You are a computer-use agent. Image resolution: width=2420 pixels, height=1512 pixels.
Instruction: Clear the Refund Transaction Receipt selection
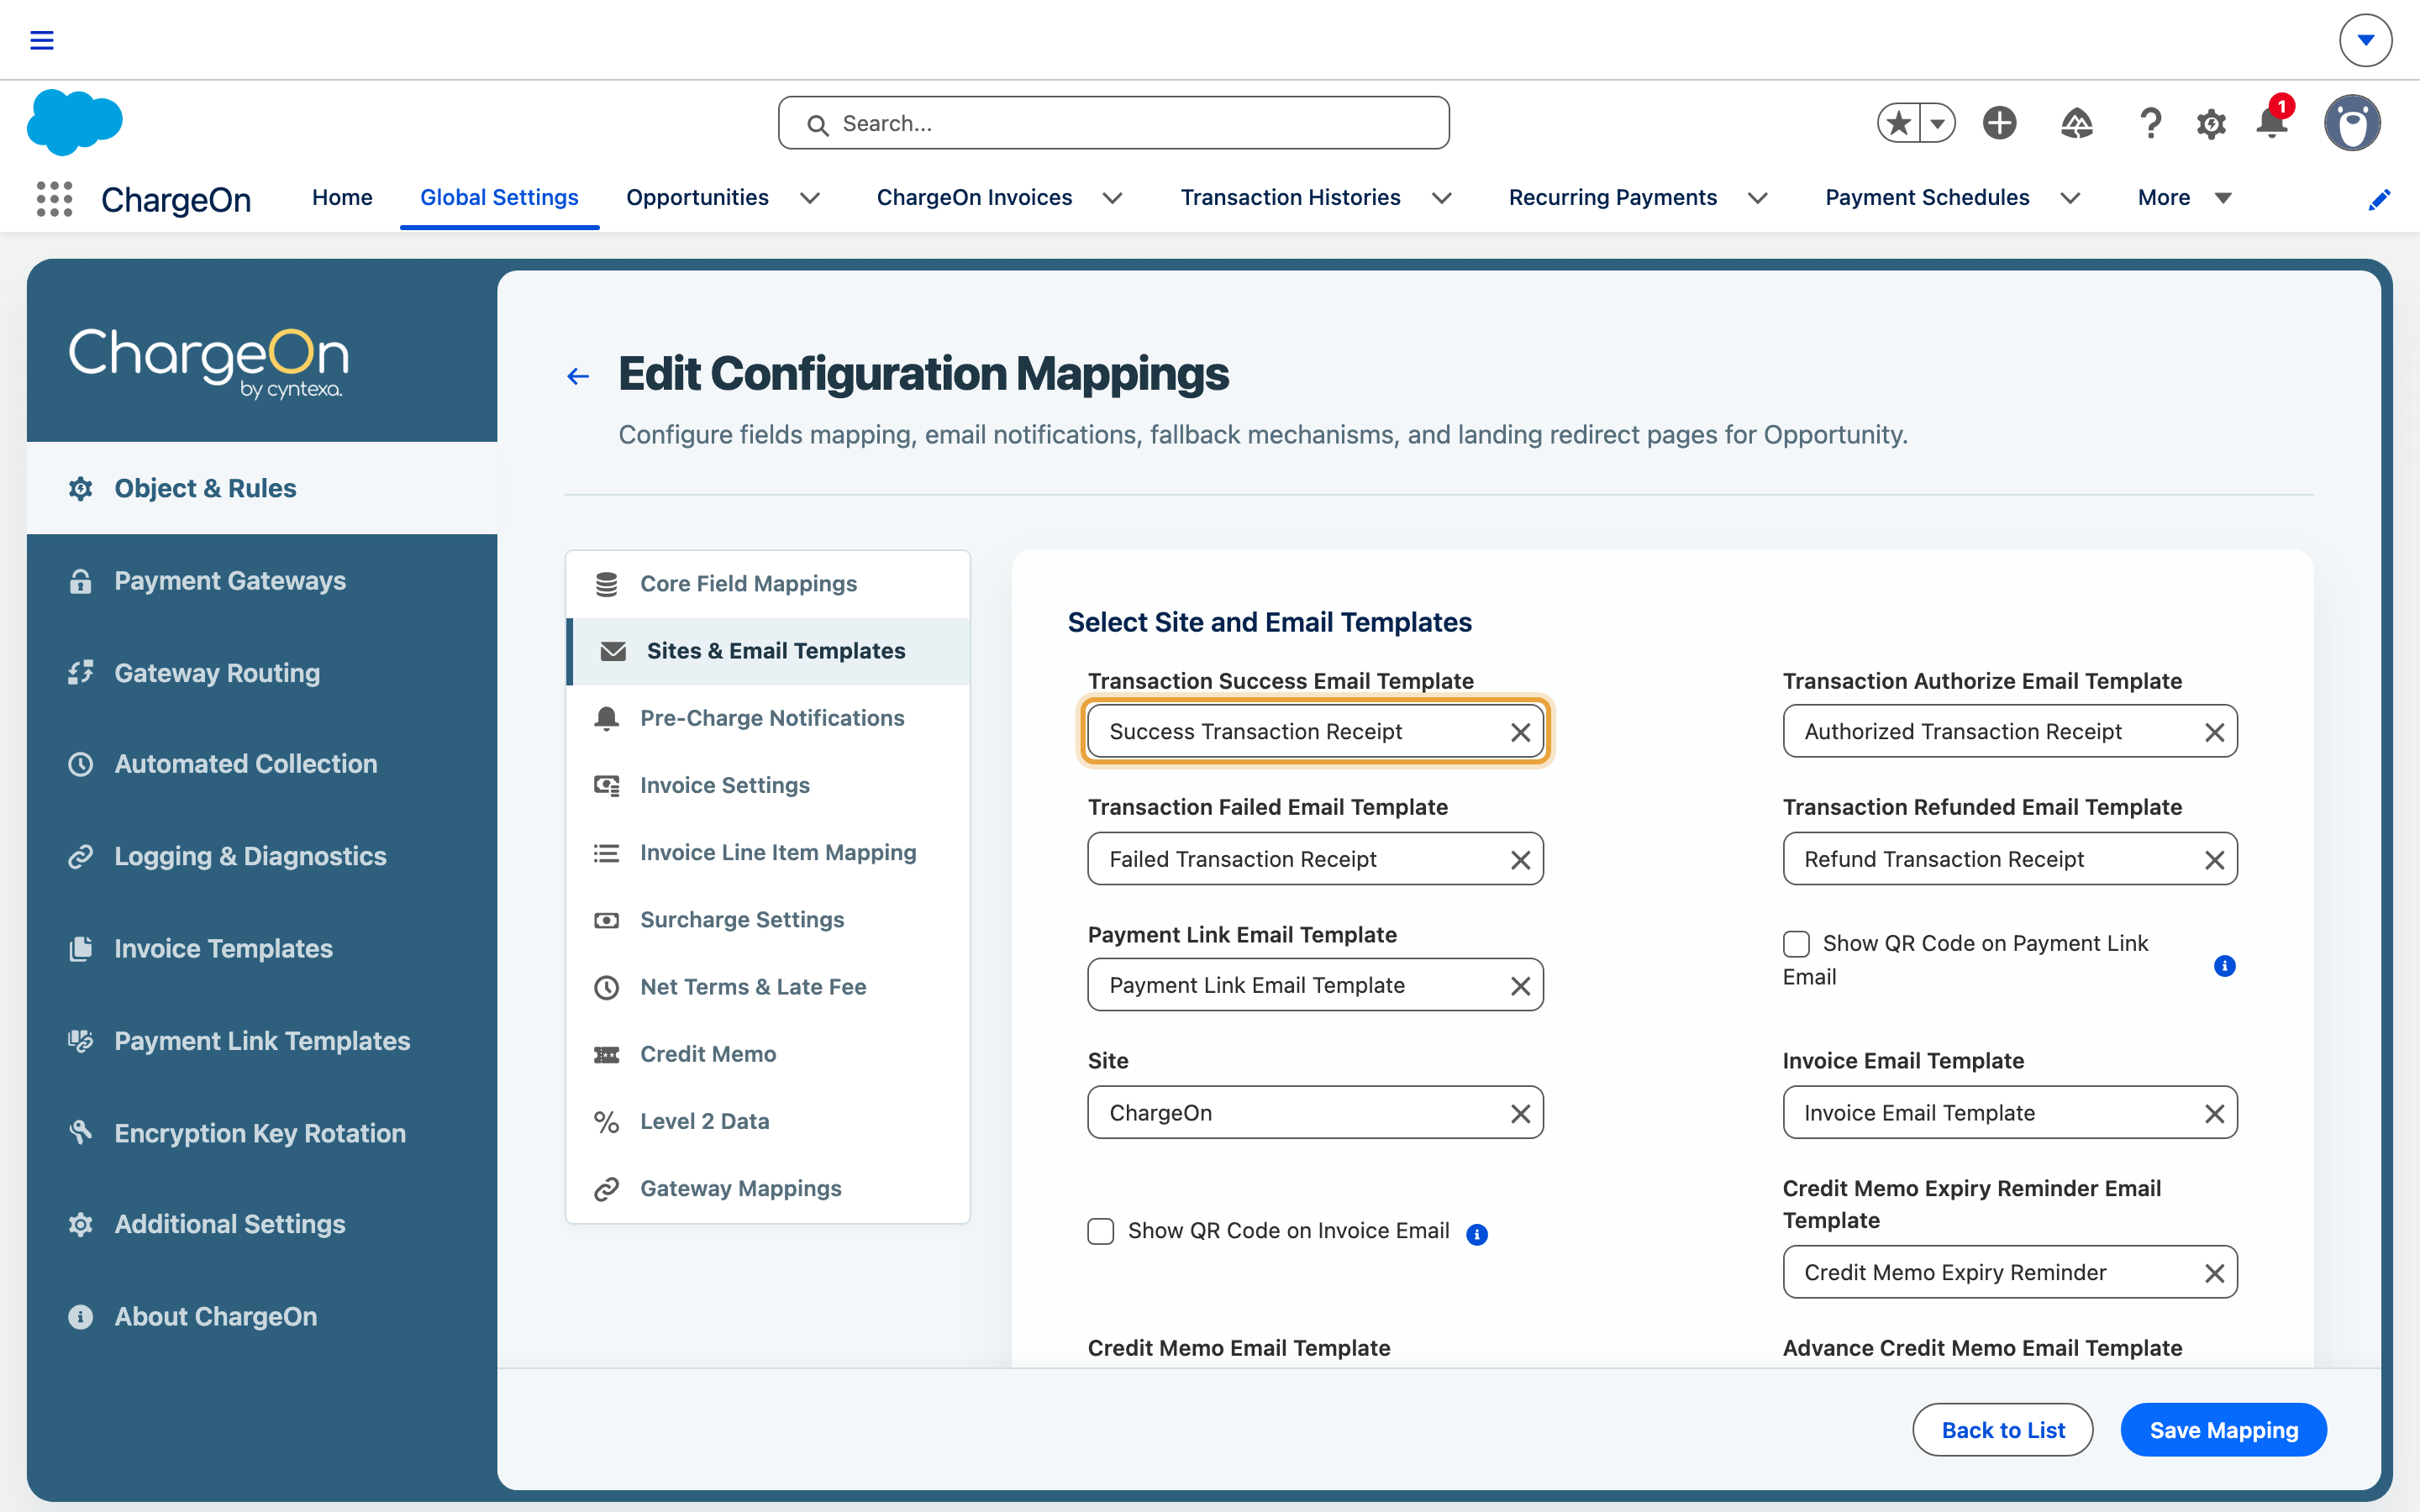pyautogui.click(x=2214, y=859)
